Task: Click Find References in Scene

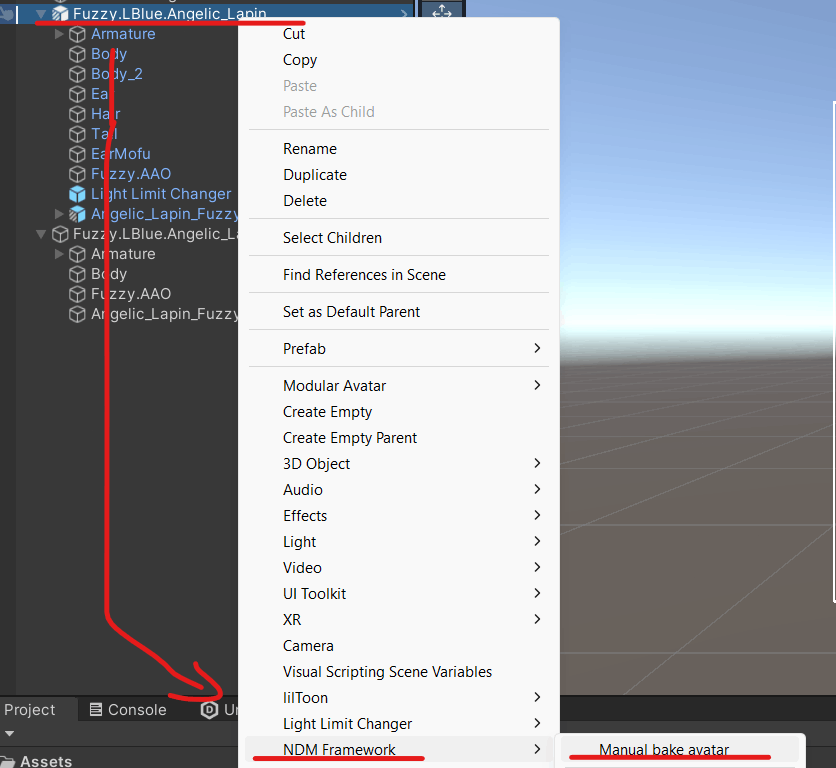Action: (399, 275)
